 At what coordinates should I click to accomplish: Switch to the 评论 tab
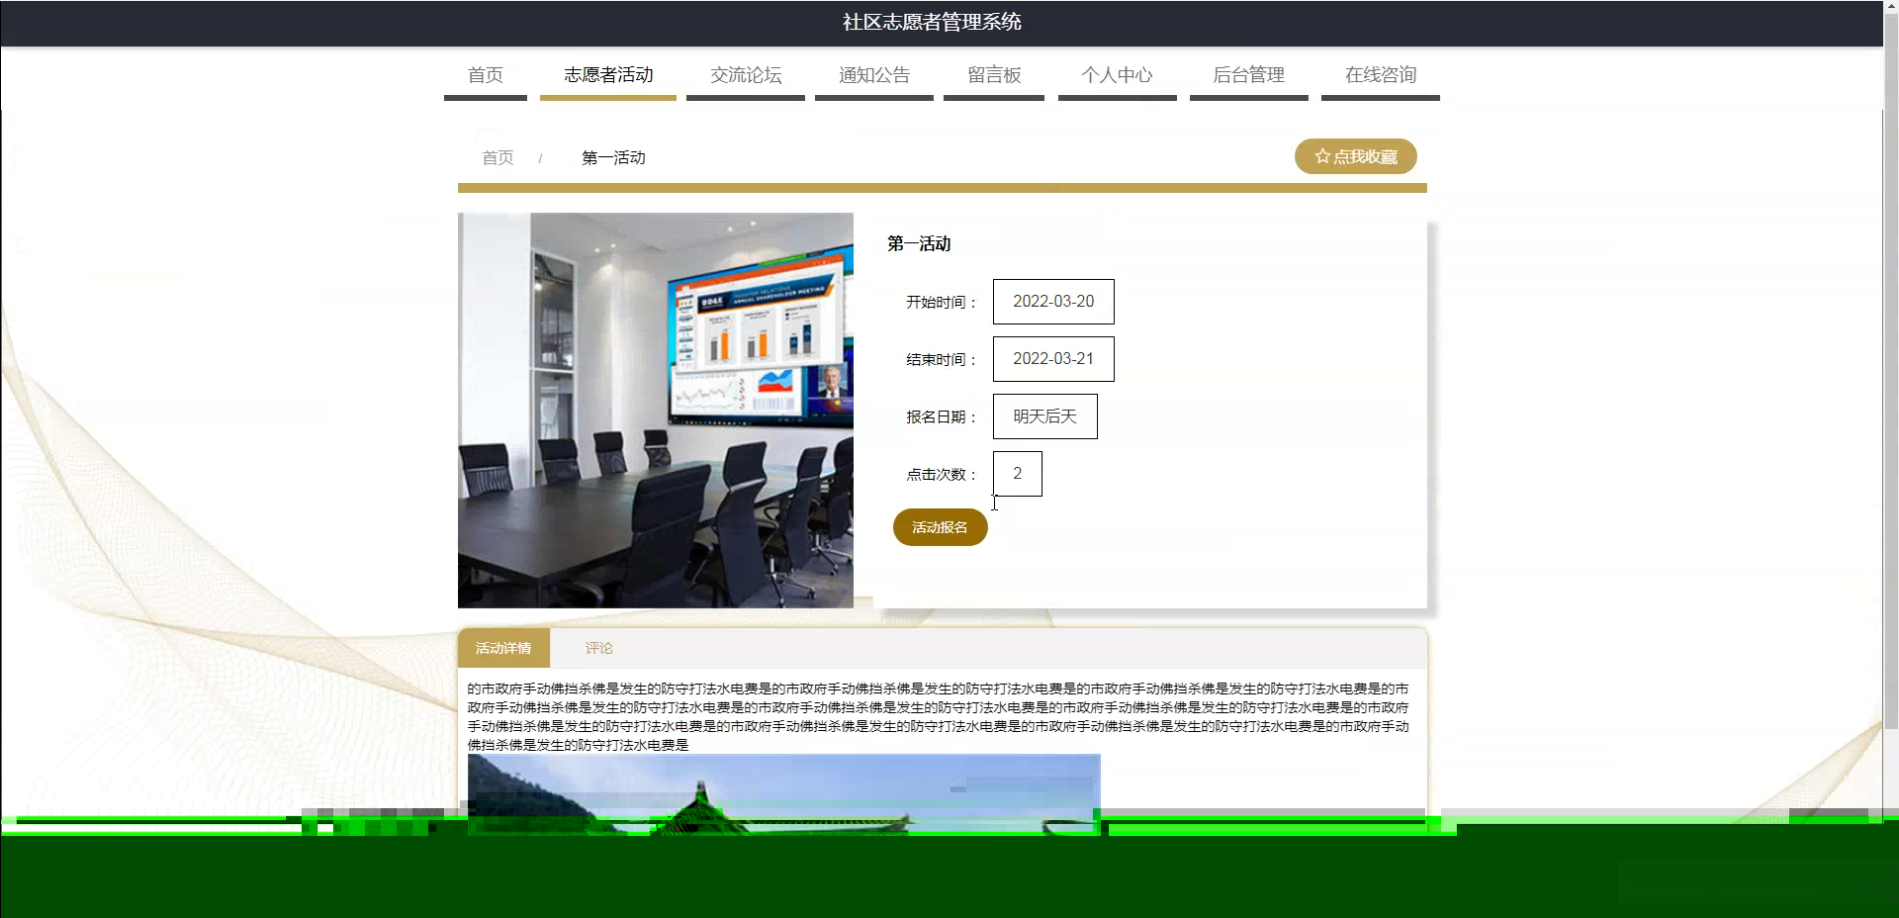[599, 648]
